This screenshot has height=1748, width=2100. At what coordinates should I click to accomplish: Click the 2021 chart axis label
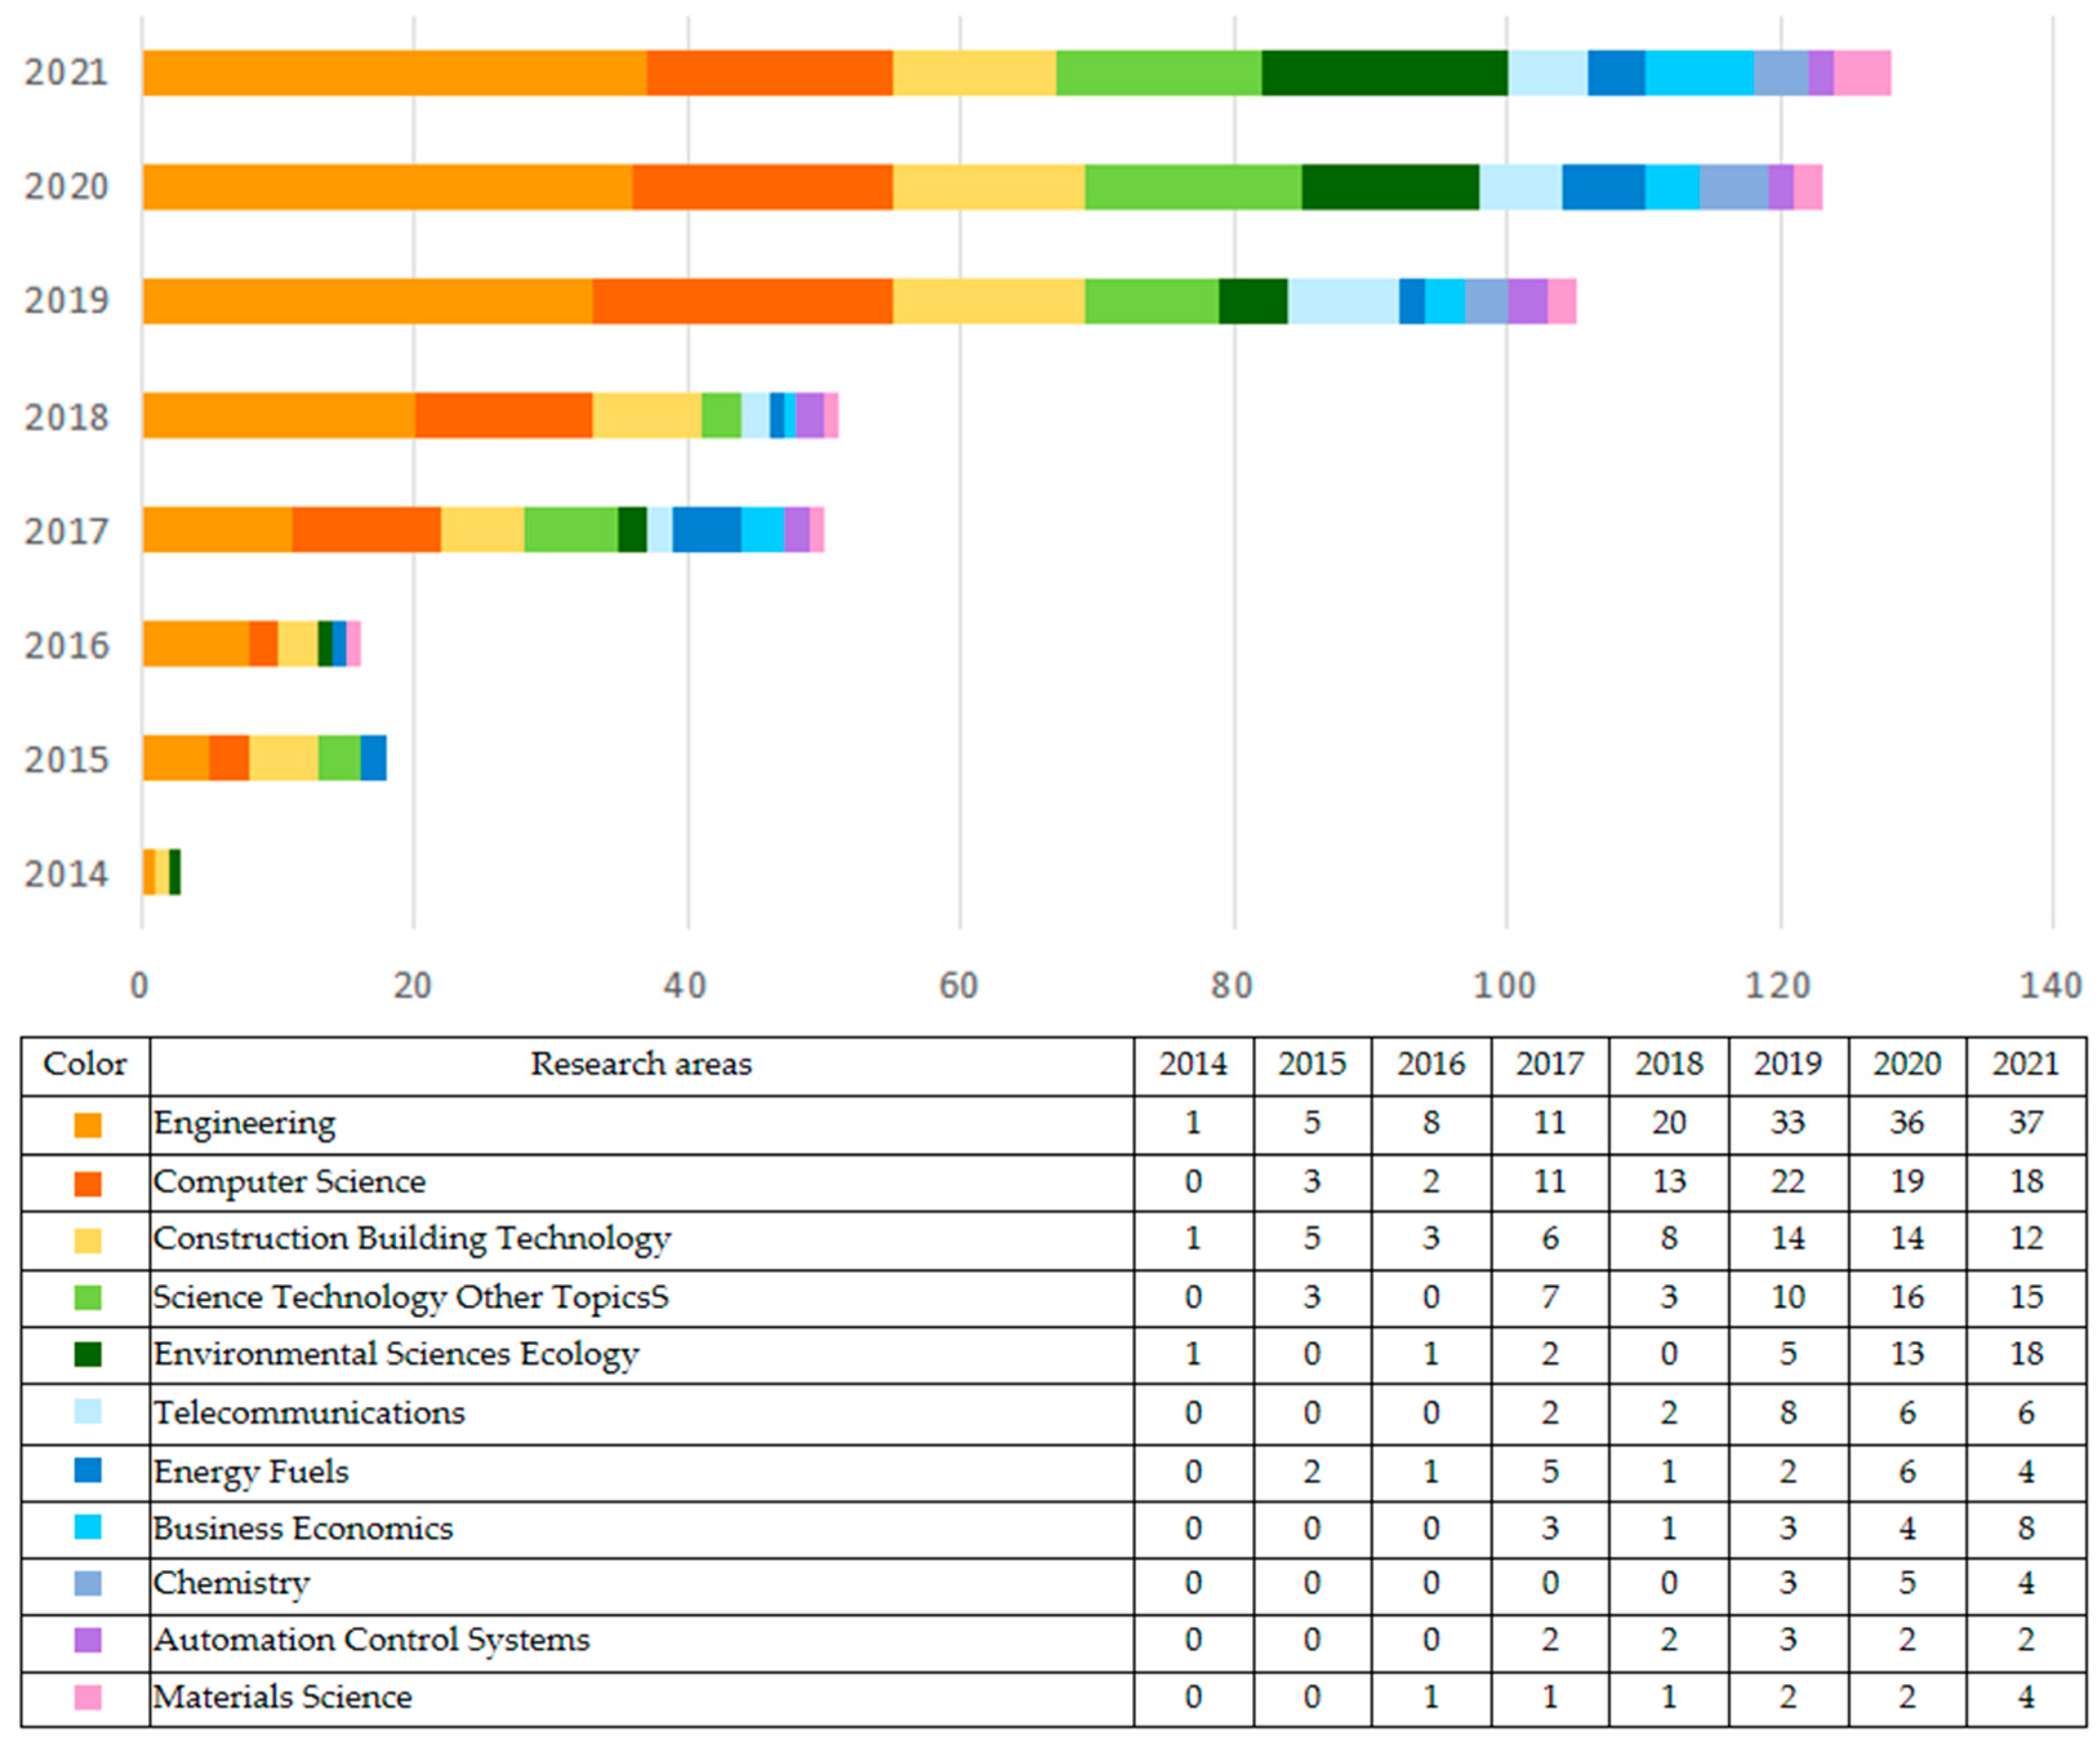(x=66, y=73)
